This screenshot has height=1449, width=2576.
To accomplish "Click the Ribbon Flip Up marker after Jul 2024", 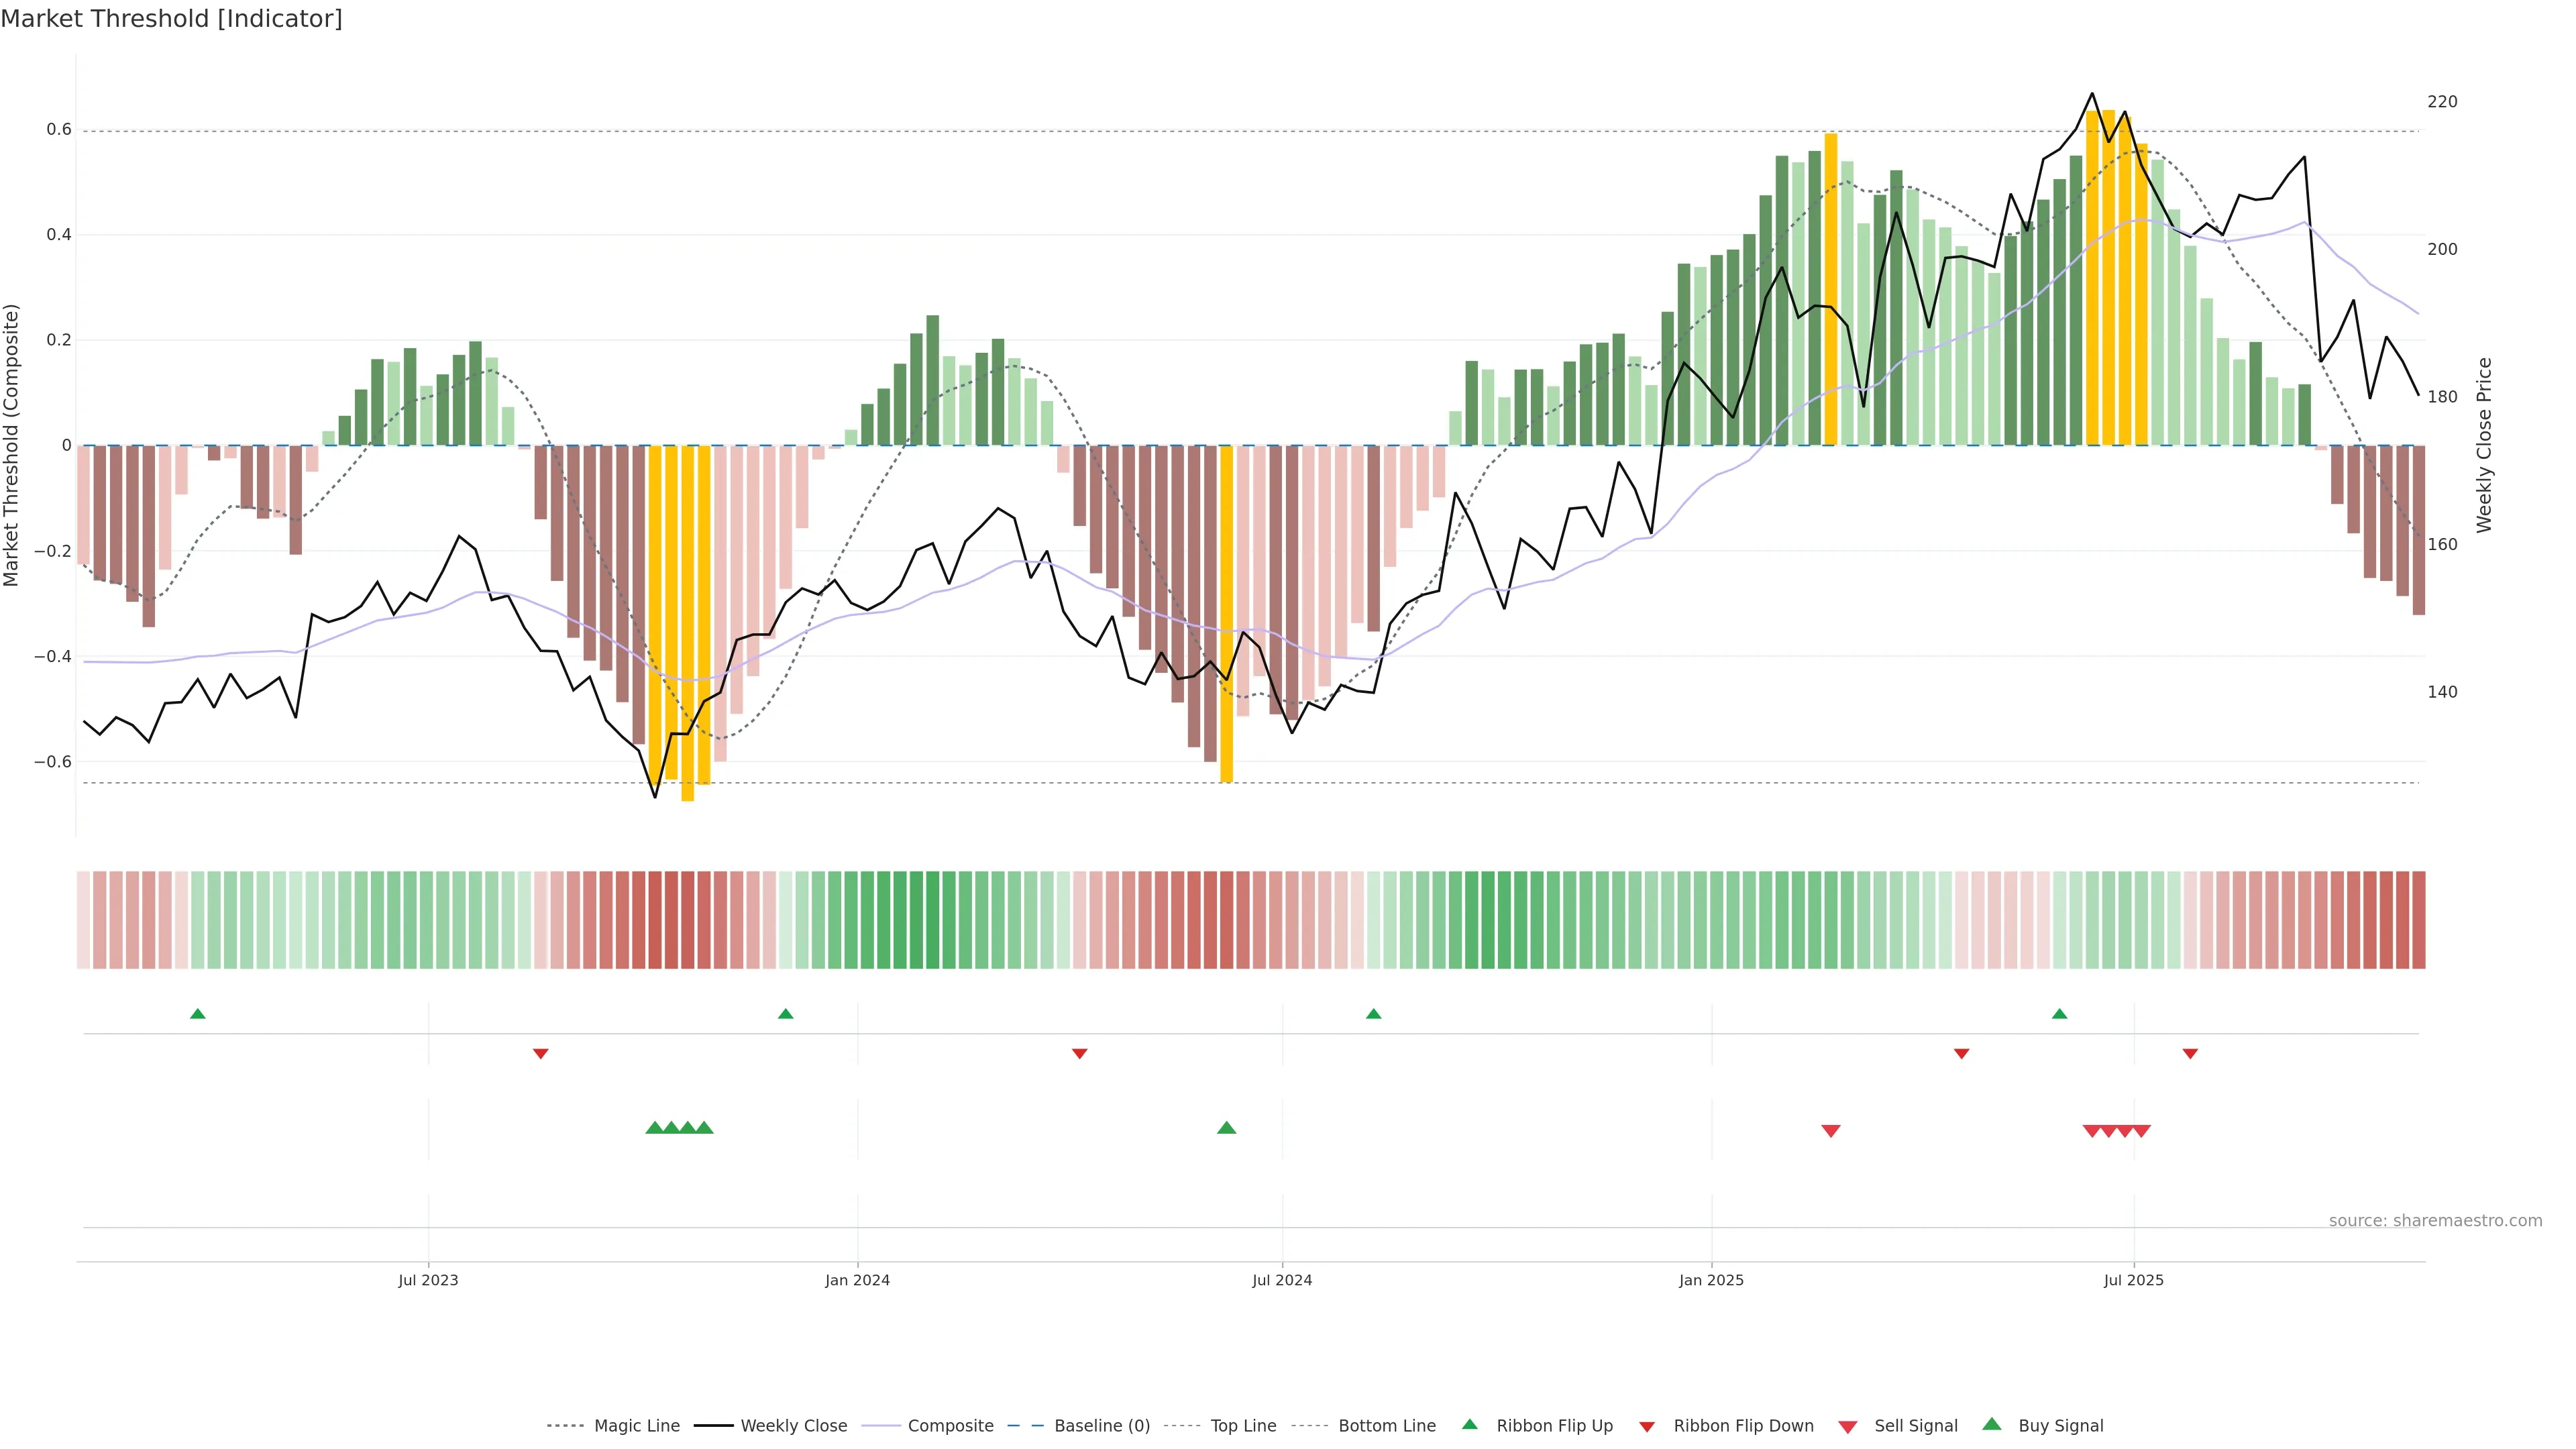I will tap(1373, 1014).
